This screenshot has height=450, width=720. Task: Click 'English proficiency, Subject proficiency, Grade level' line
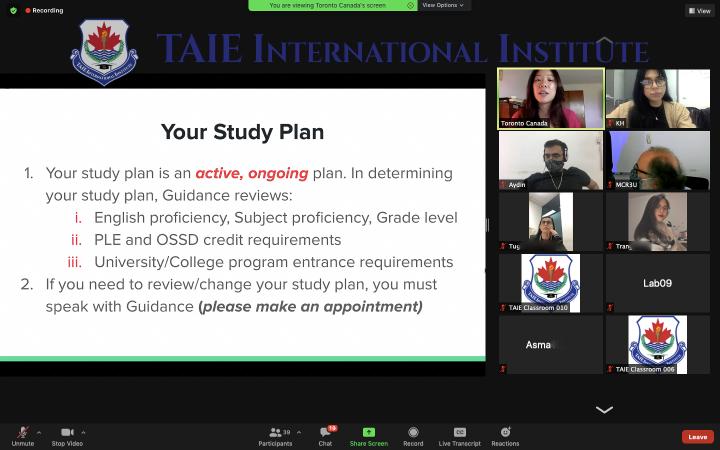coord(276,218)
